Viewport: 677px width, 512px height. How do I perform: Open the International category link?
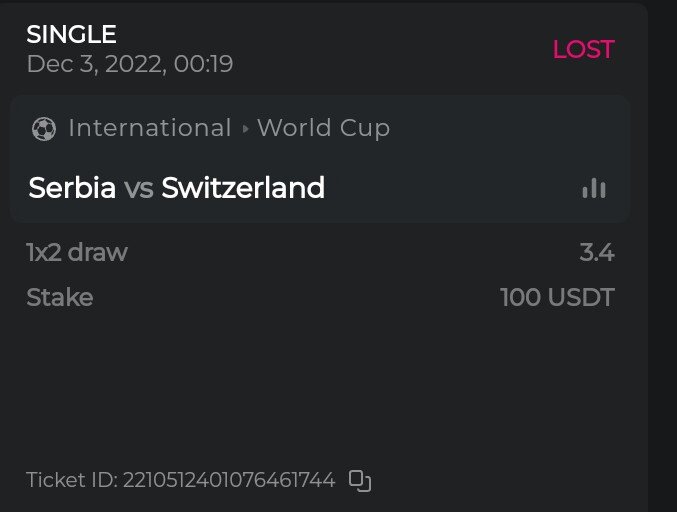(x=149, y=129)
